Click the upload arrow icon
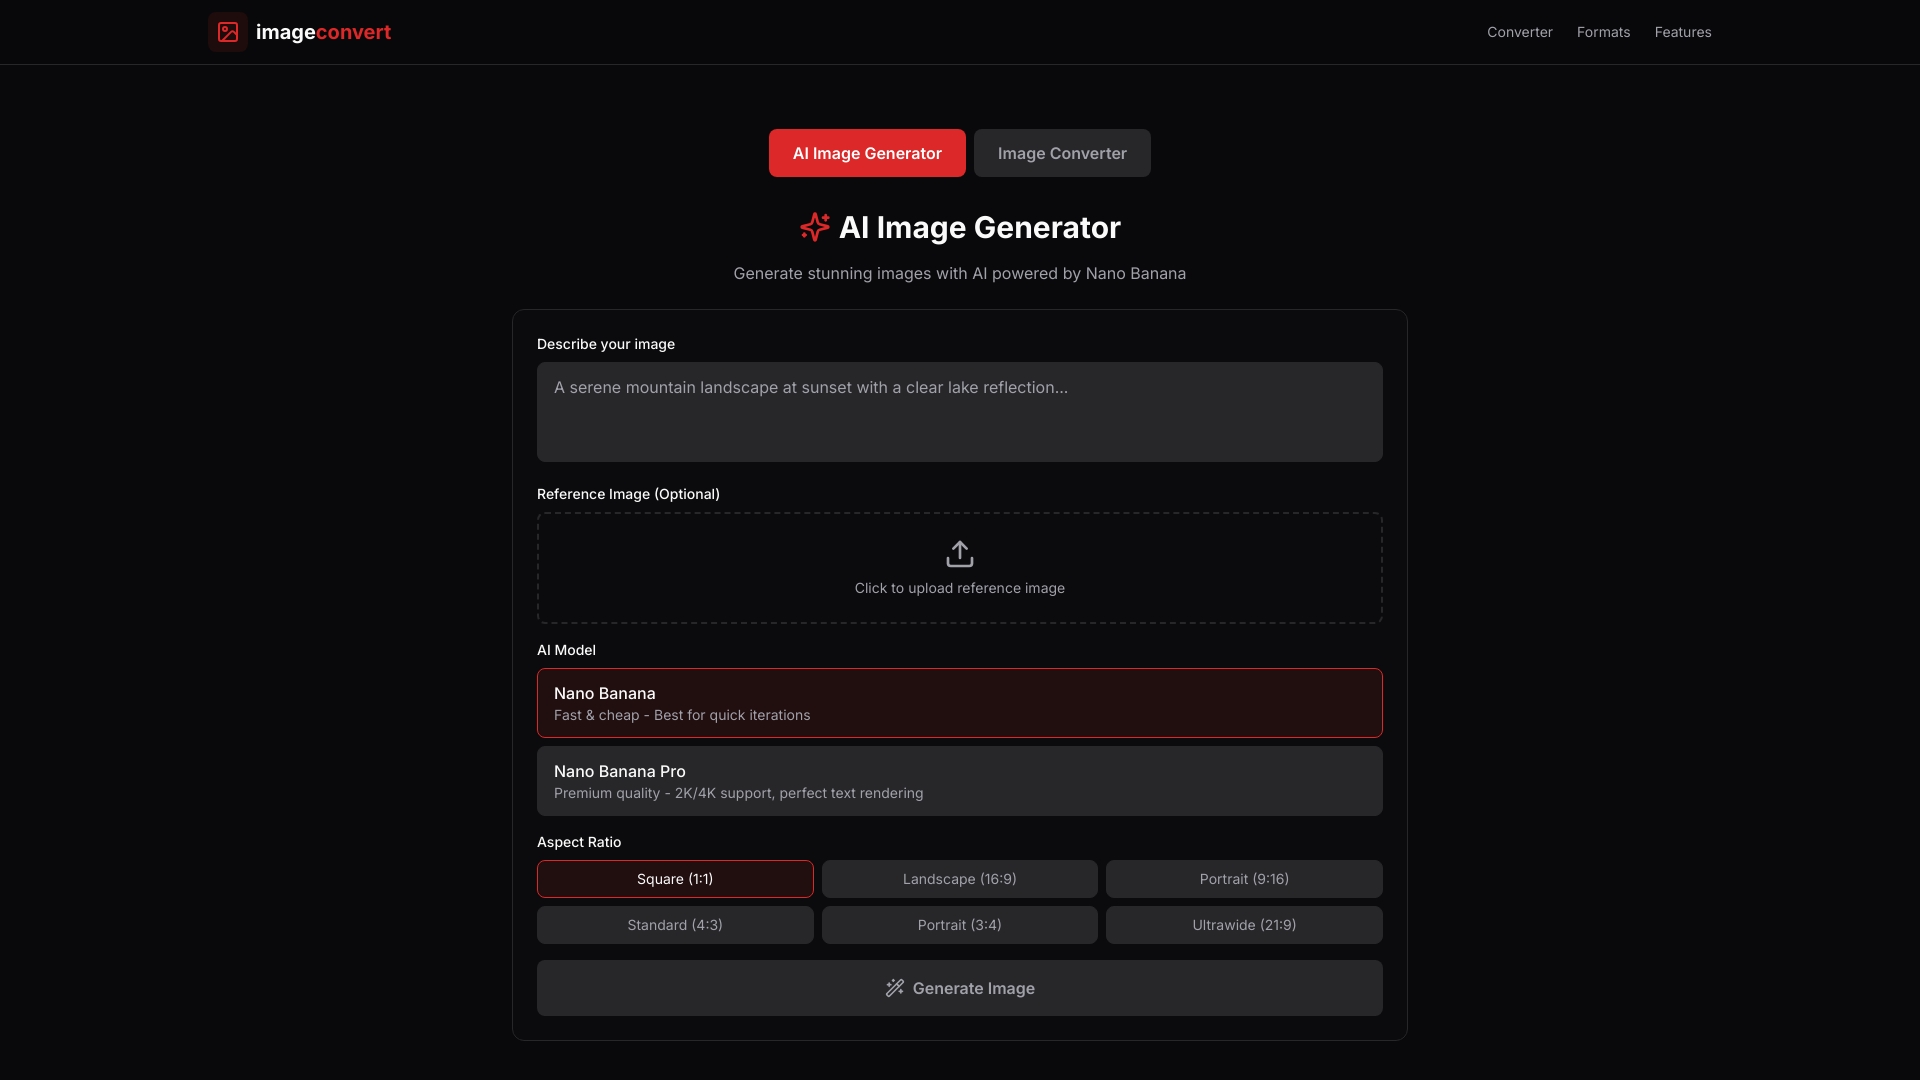Viewport: 1920px width, 1080px height. (959, 554)
